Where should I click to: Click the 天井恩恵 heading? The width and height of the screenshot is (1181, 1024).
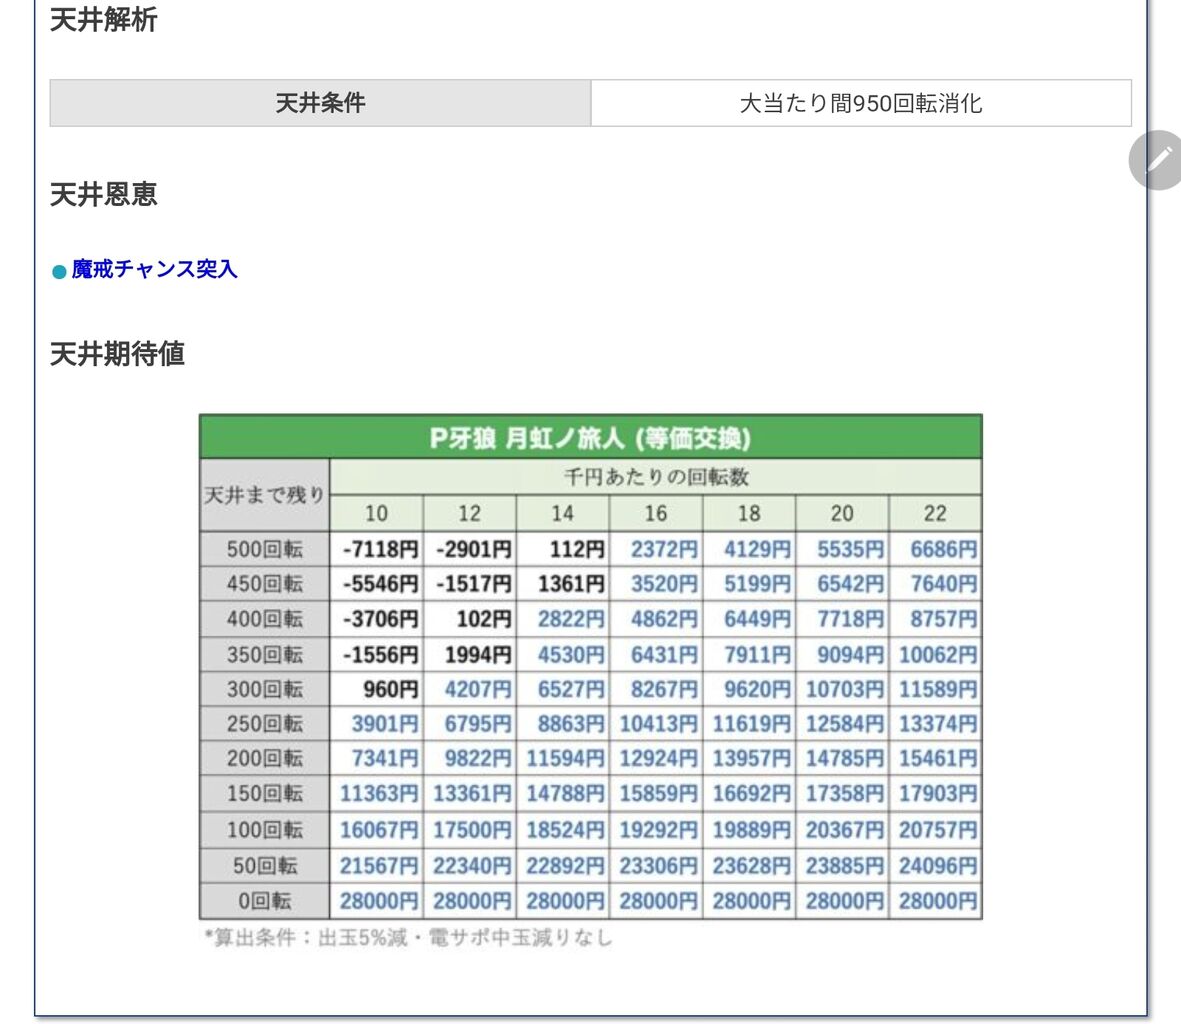(x=103, y=194)
